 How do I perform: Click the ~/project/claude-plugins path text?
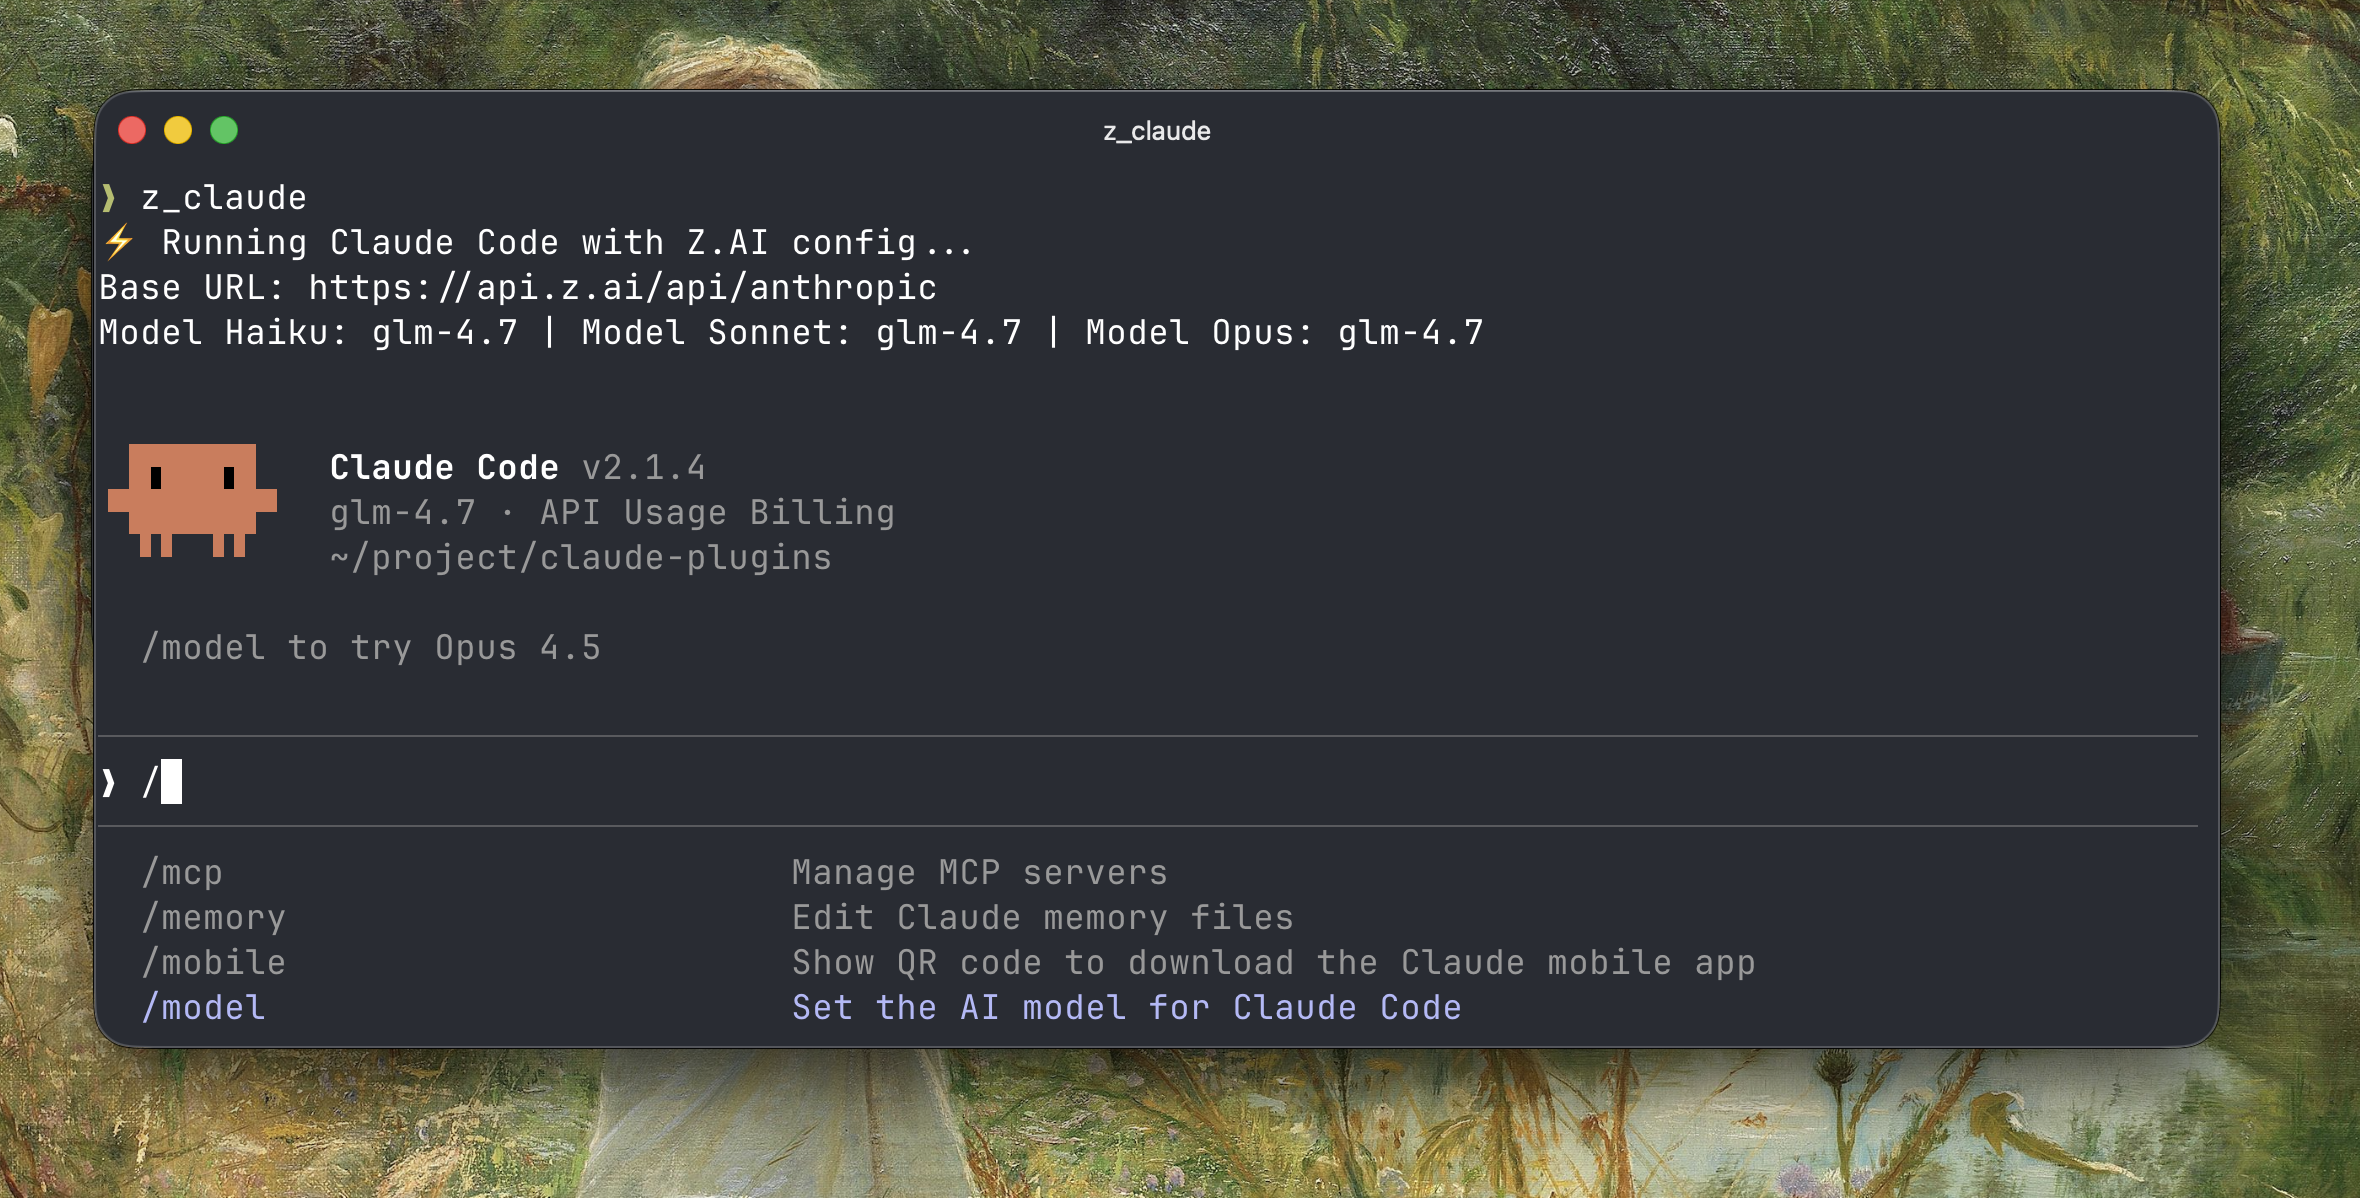(x=581, y=558)
